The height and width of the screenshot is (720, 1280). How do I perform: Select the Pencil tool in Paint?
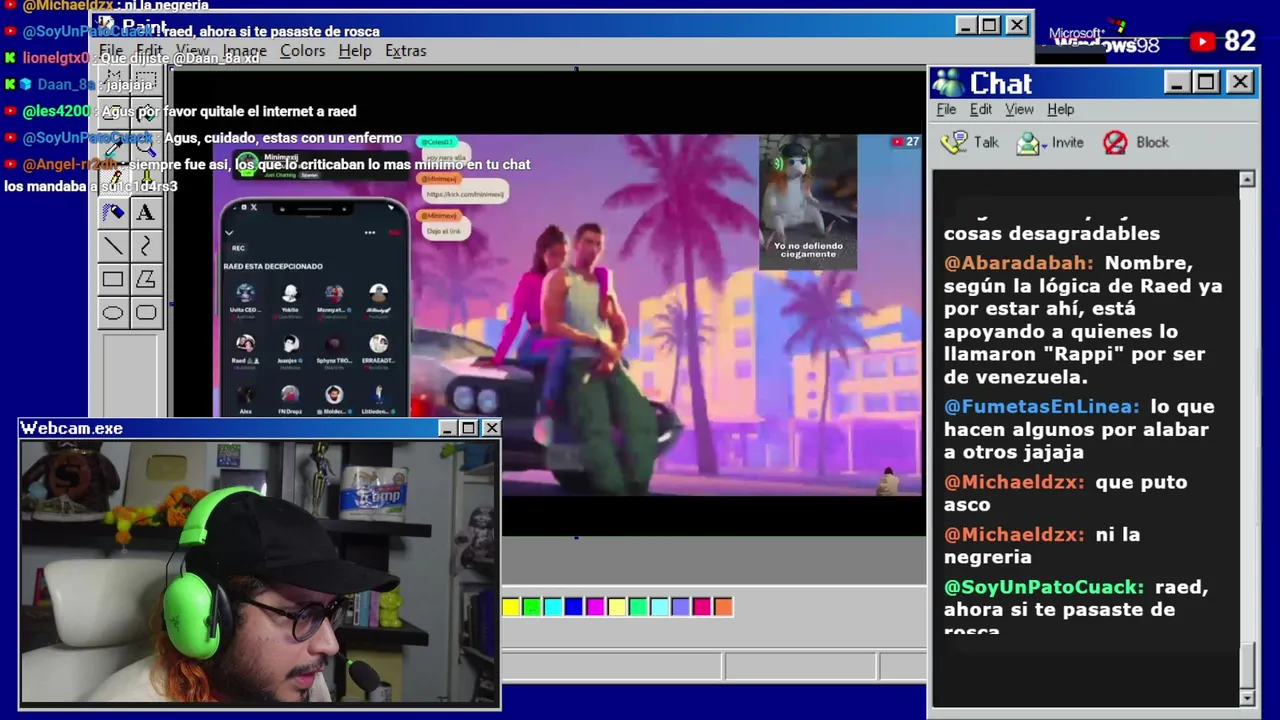tap(113, 179)
